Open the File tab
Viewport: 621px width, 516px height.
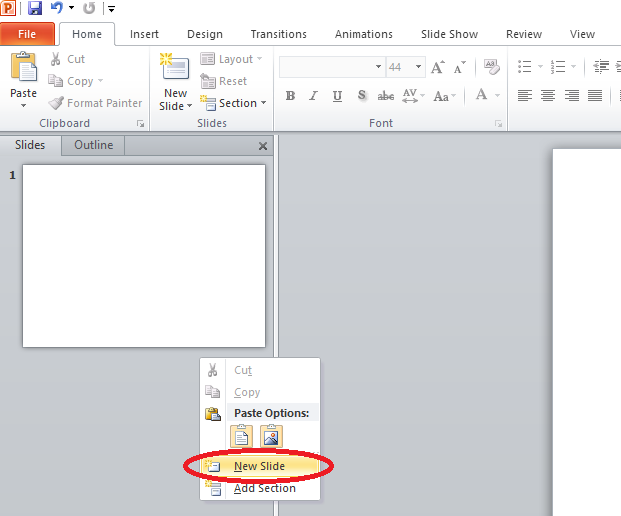[x=27, y=34]
